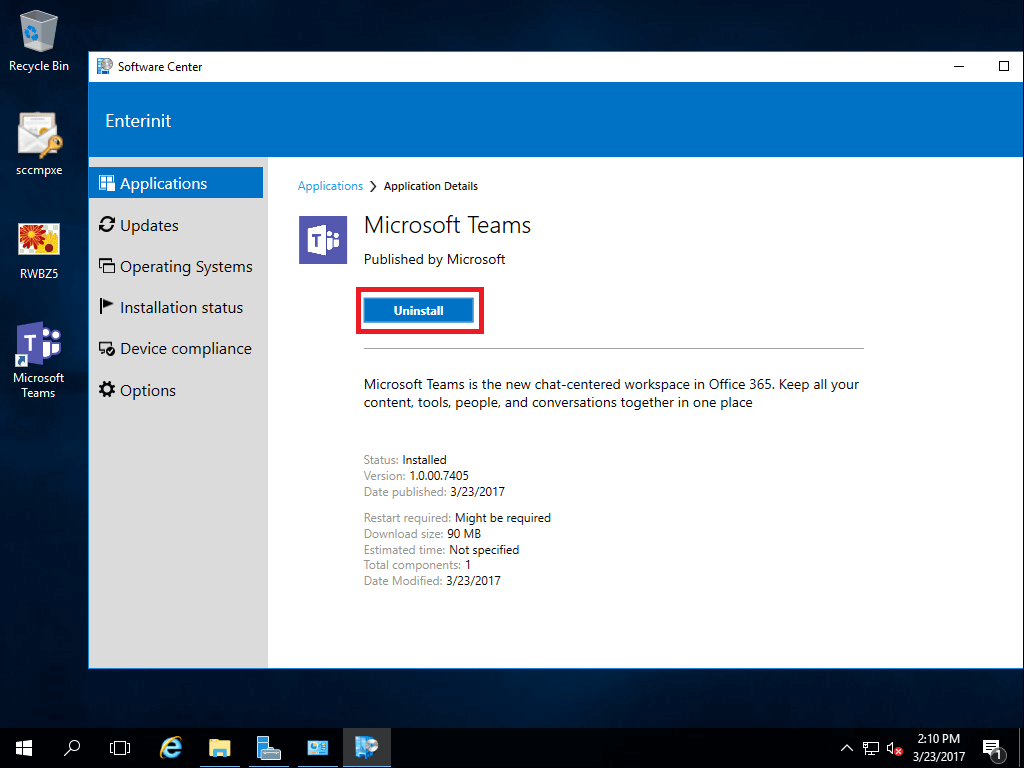This screenshot has height=768, width=1024.
Task: Click the Software Center title bar icon
Action: tap(104, 66)
